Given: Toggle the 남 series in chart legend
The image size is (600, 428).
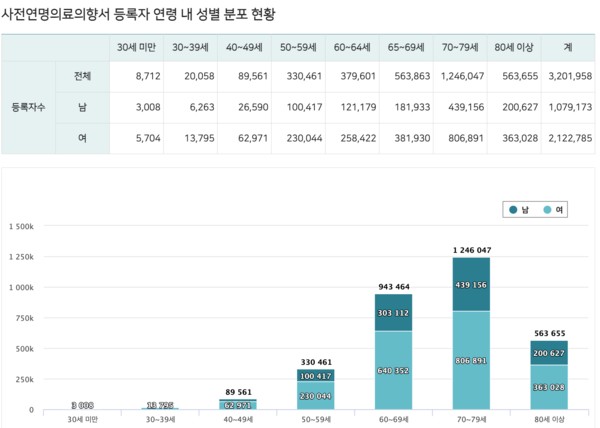Looking at the screenshot, I should (x=519, y=210).
